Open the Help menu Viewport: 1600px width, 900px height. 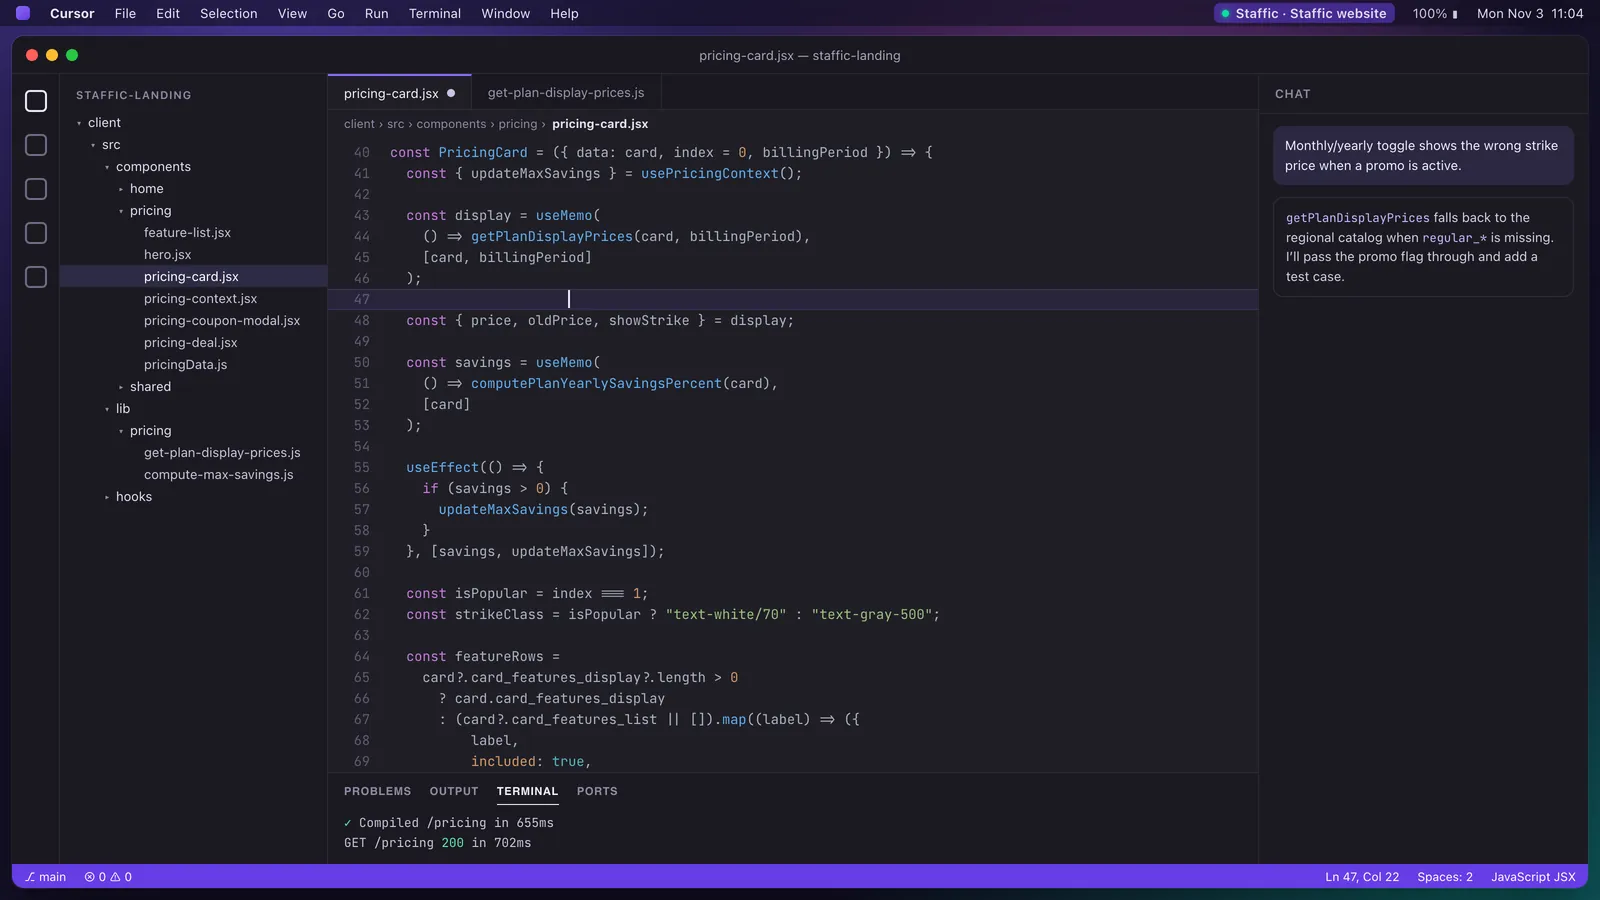(564, 14)
